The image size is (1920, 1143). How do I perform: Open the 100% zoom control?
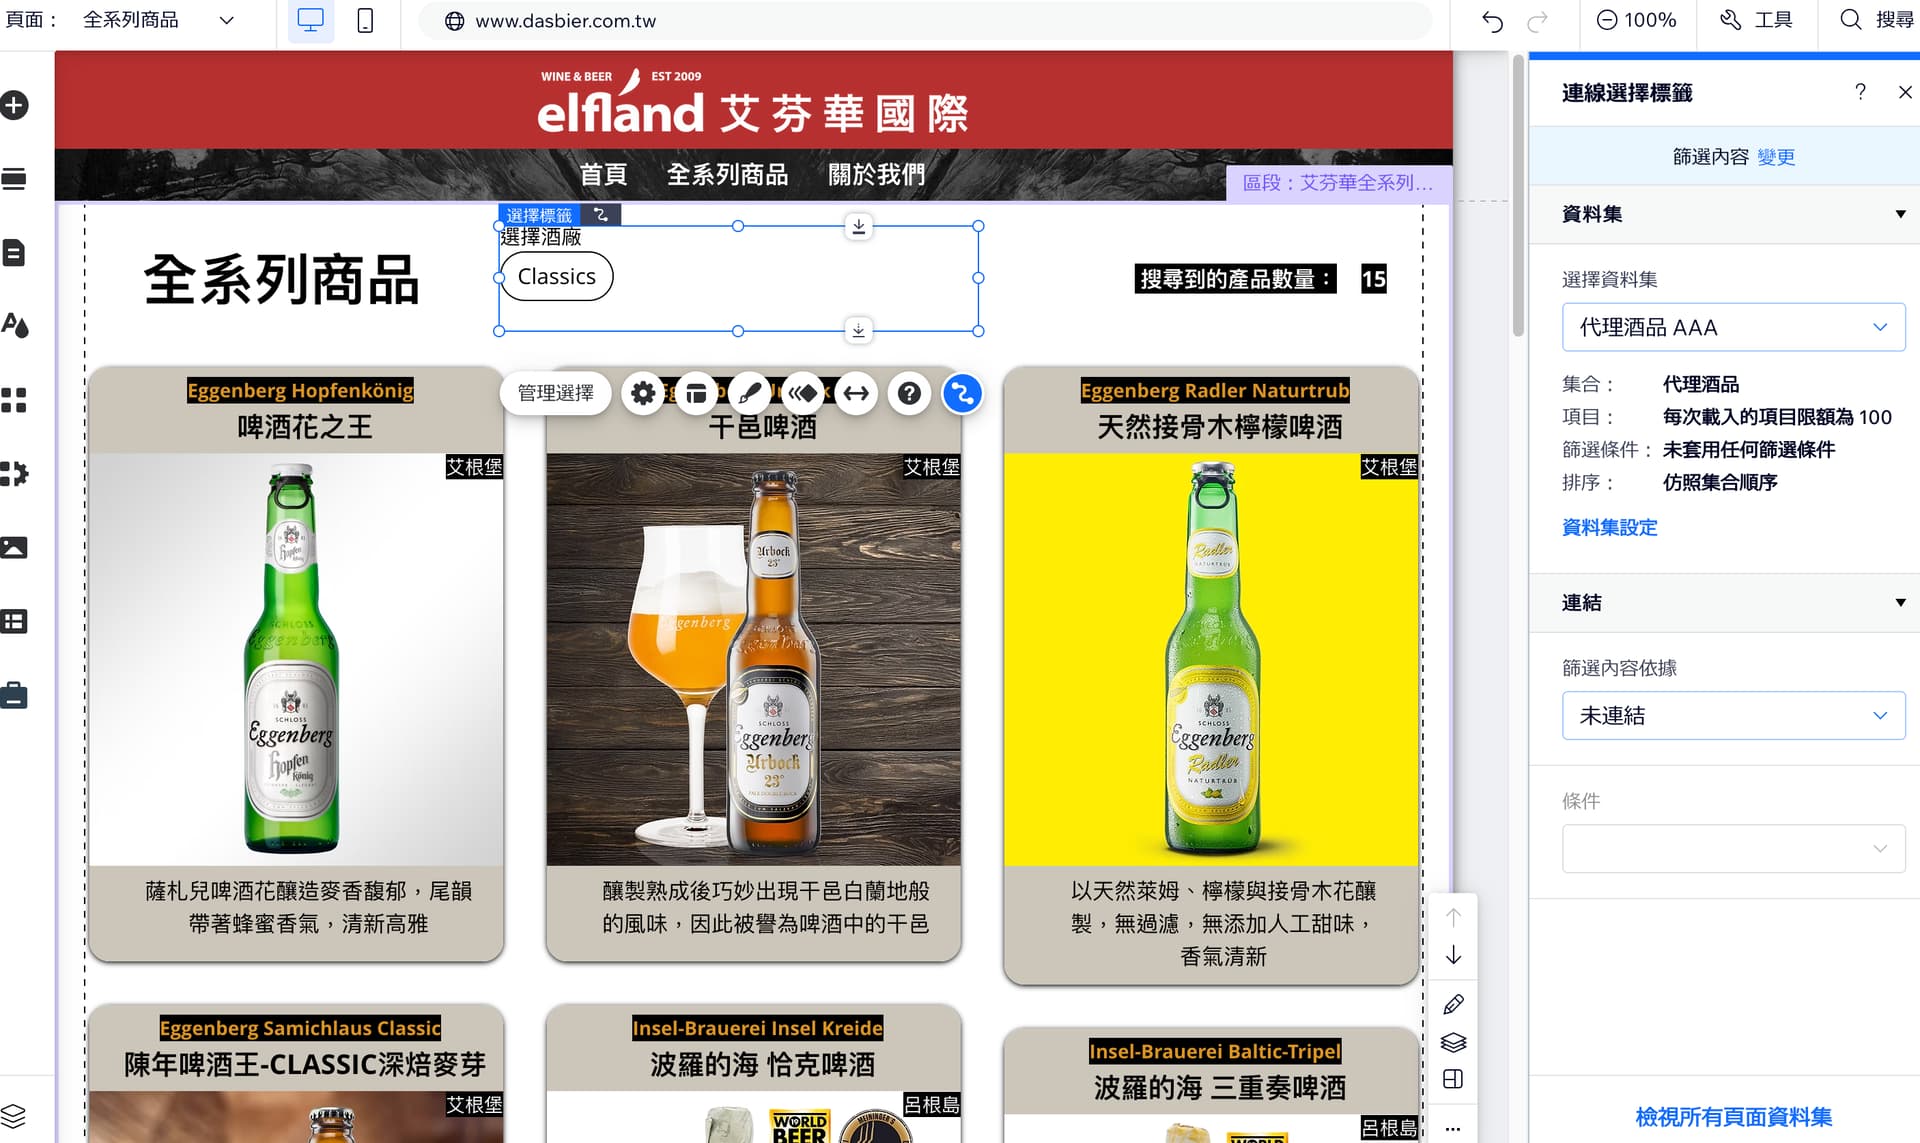tap(1637, 20)
